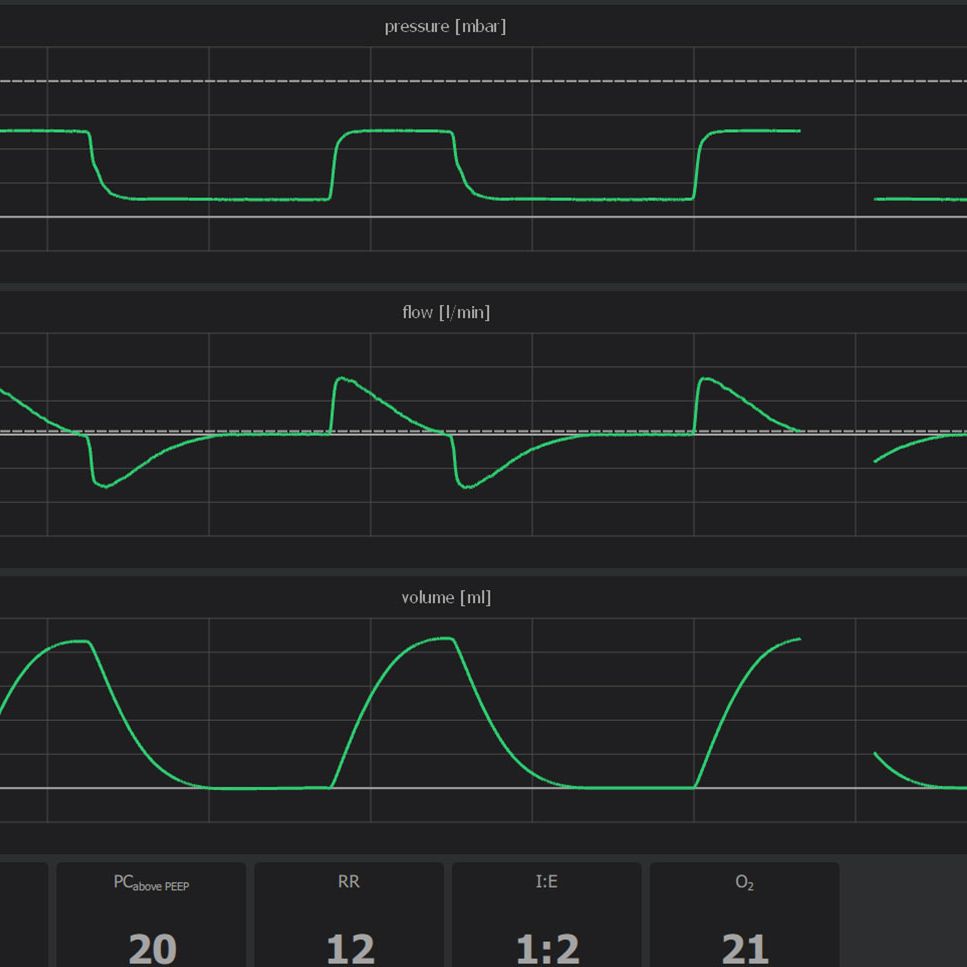Open the I:E ratio setting tile
967x967 pixels.
[546, 914]
